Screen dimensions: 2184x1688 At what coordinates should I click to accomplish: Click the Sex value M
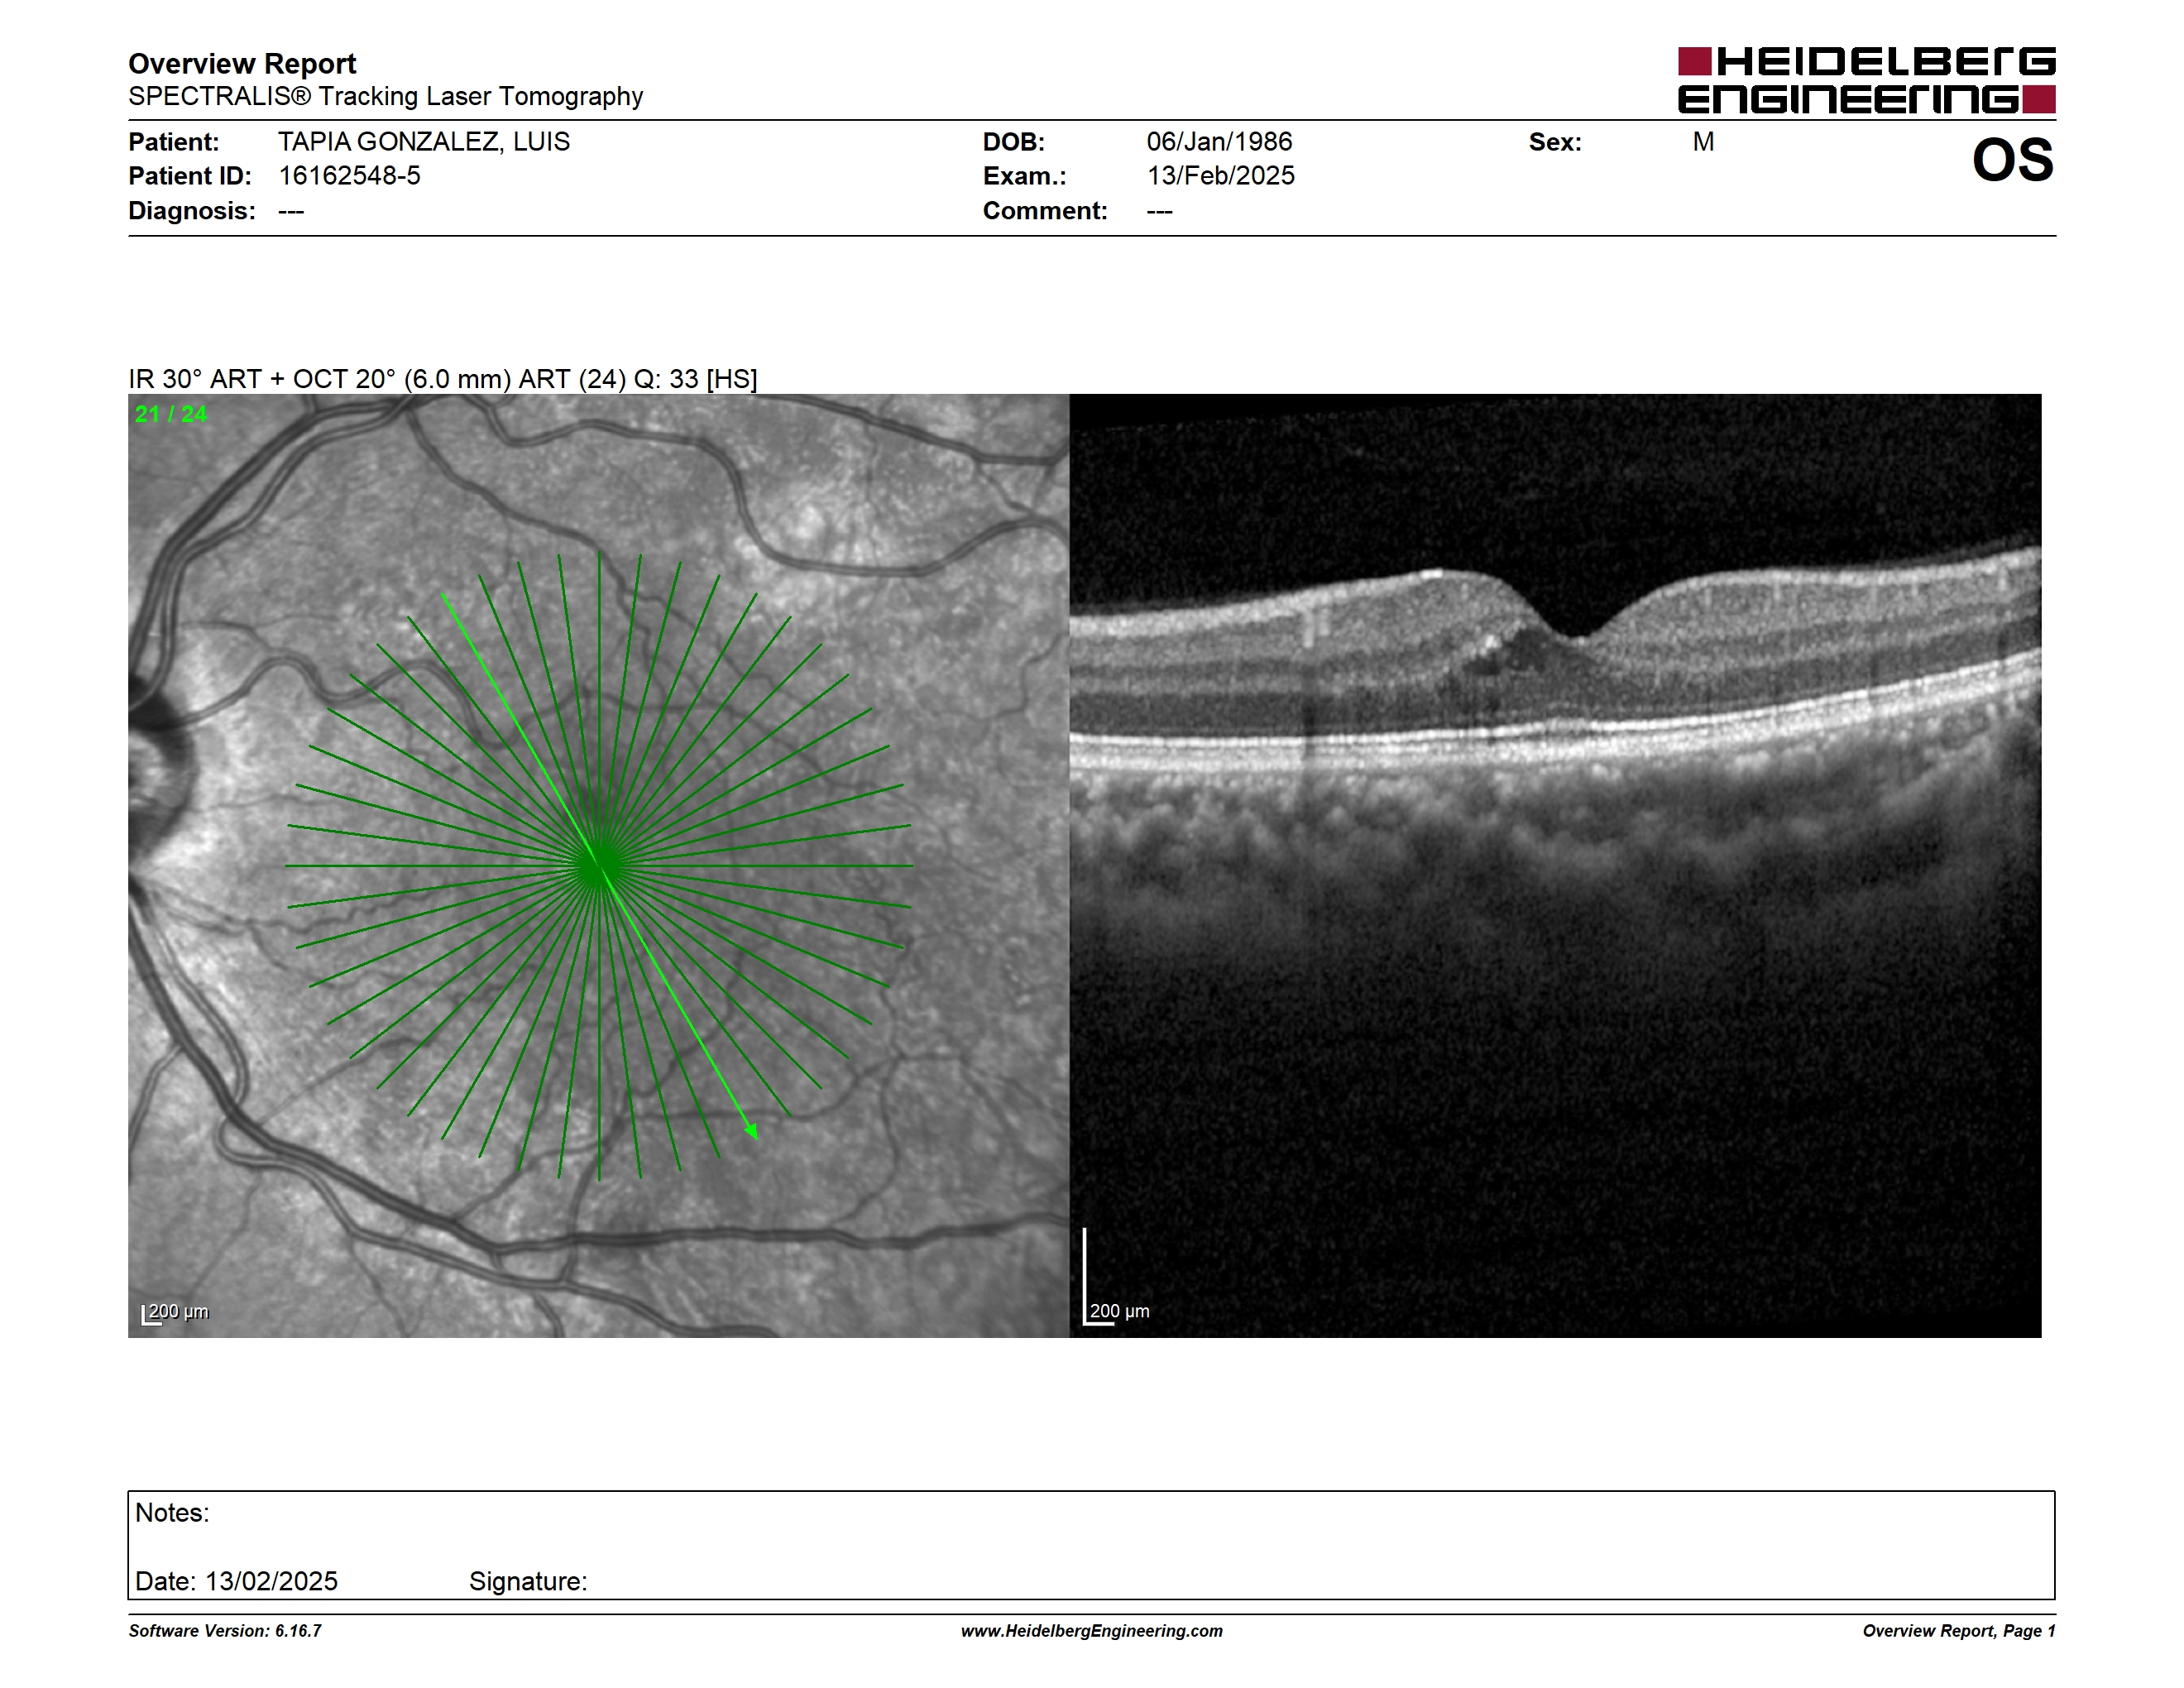coord(1703,142)
